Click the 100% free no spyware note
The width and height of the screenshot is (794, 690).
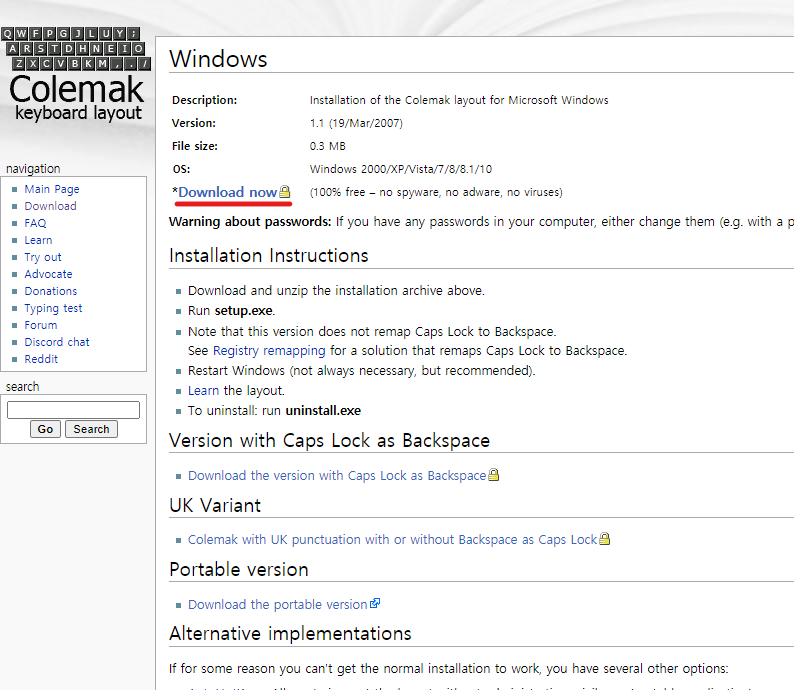click(x=436, y=192)
